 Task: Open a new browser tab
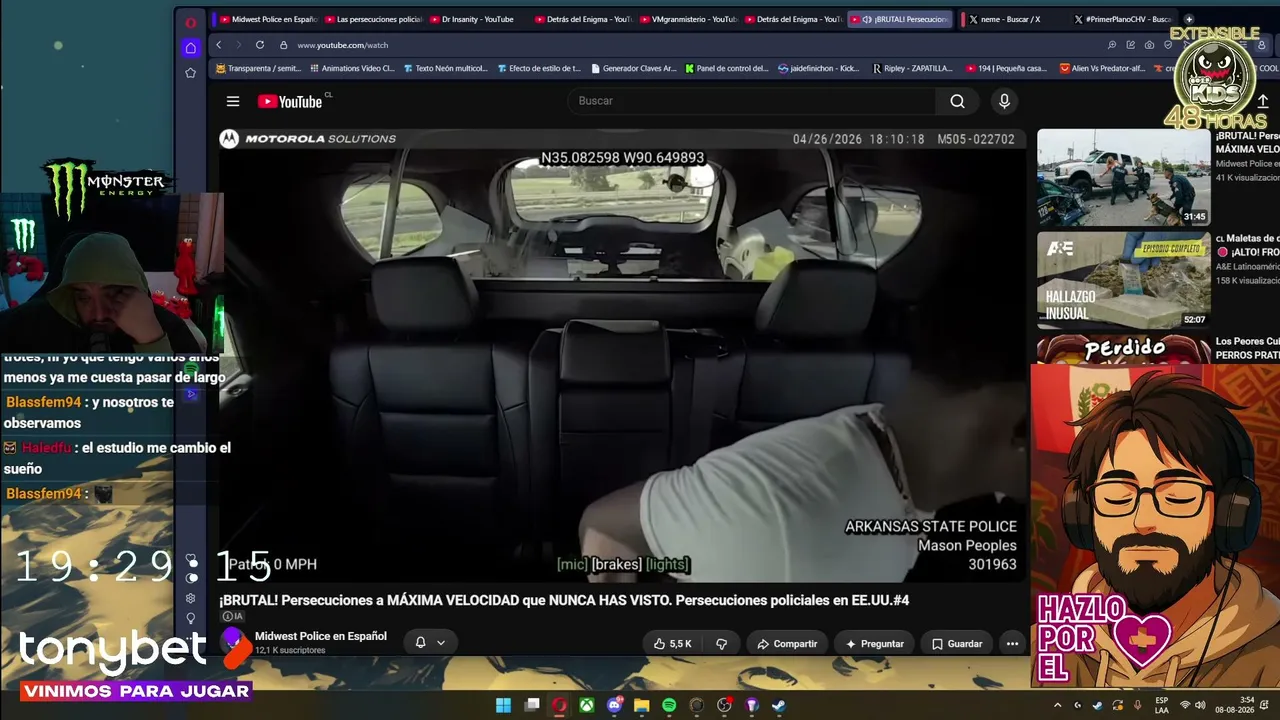1189,19
